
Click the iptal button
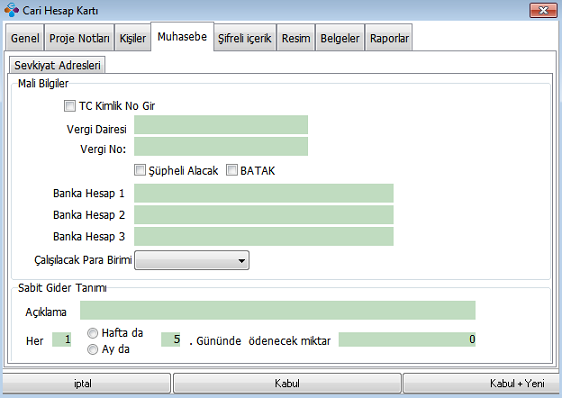point(86,383)
